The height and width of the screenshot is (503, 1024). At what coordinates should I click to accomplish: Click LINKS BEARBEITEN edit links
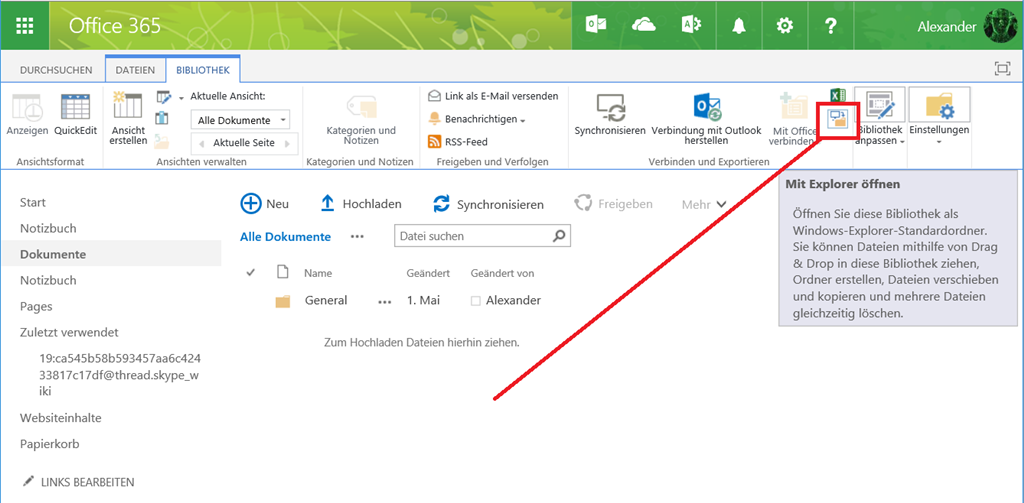[x=78, y=482]
